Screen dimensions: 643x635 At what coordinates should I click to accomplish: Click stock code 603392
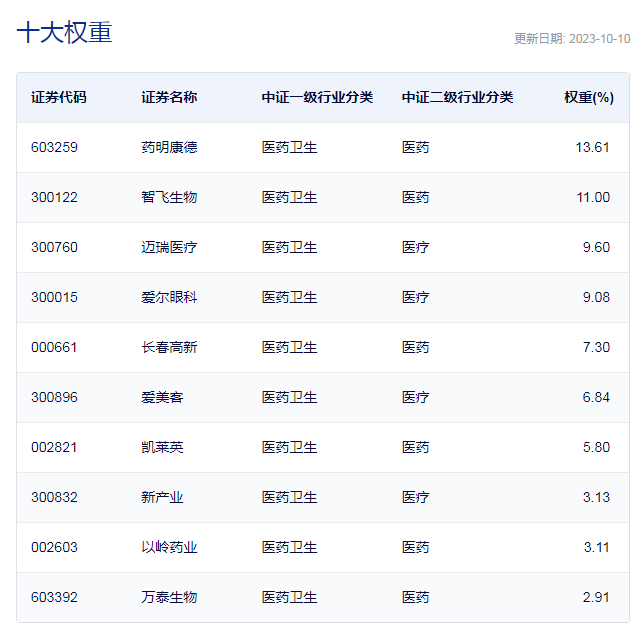[54, 597]
